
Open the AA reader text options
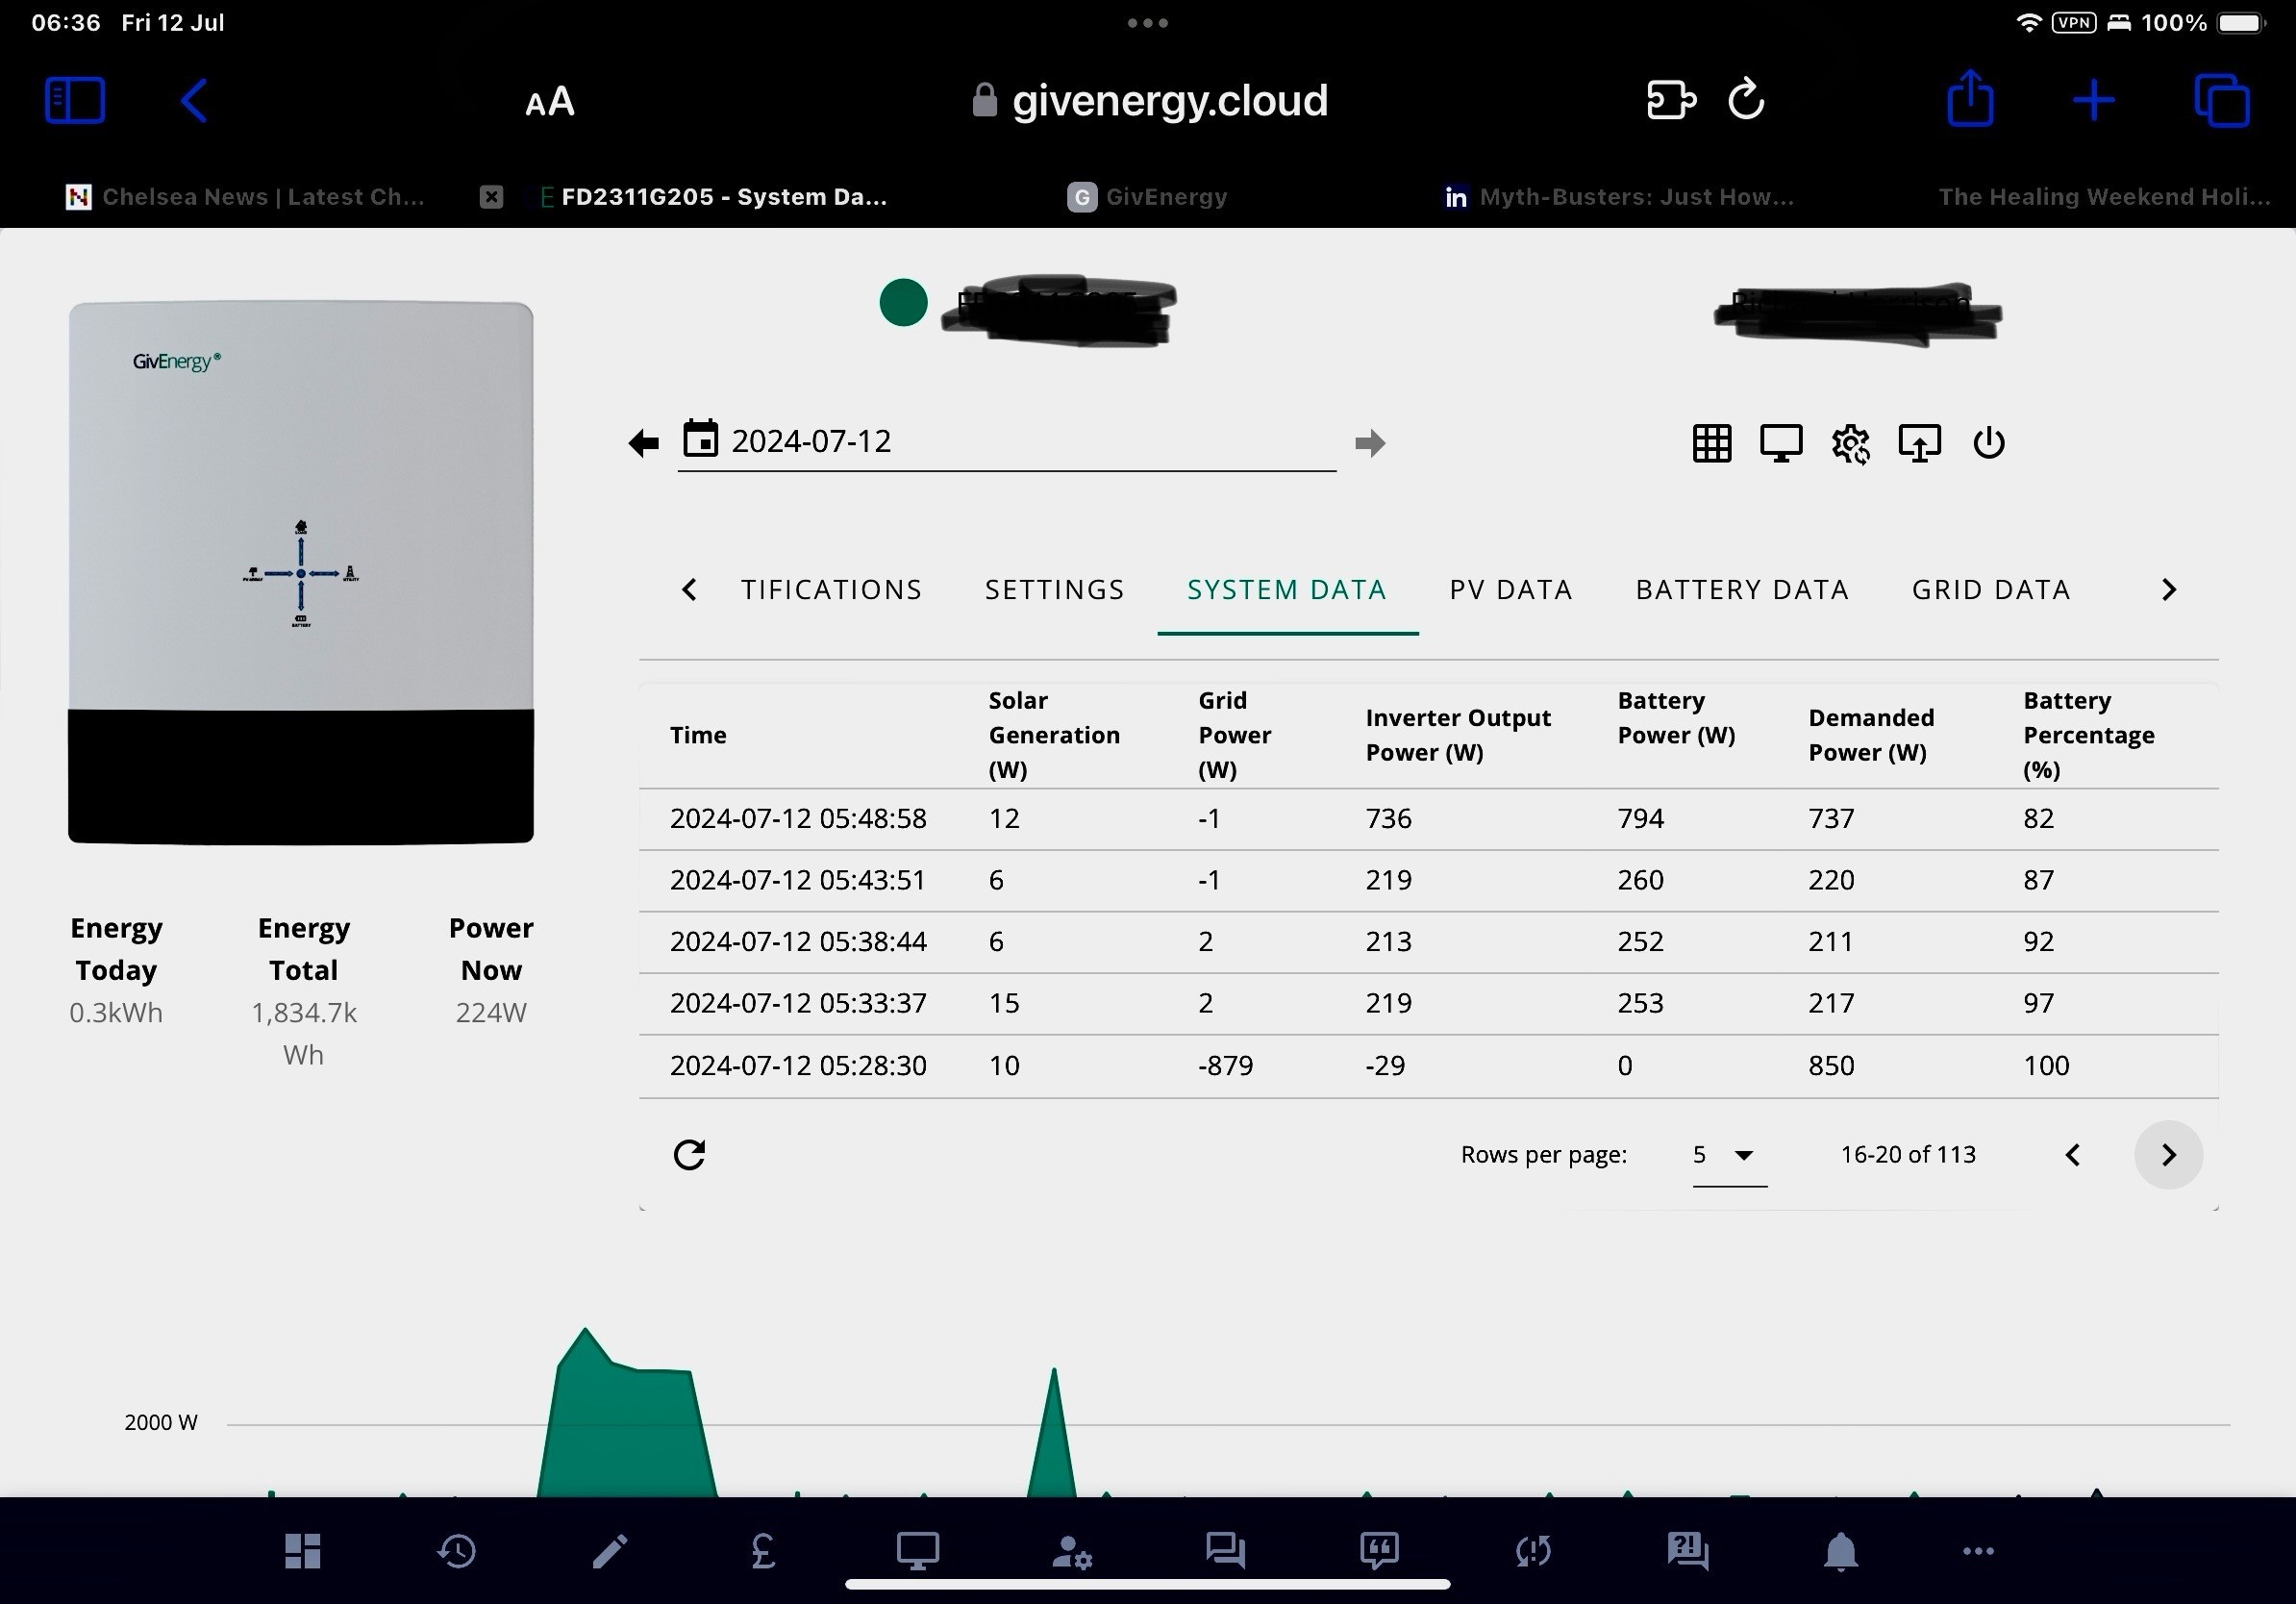(x=550, y=101)
